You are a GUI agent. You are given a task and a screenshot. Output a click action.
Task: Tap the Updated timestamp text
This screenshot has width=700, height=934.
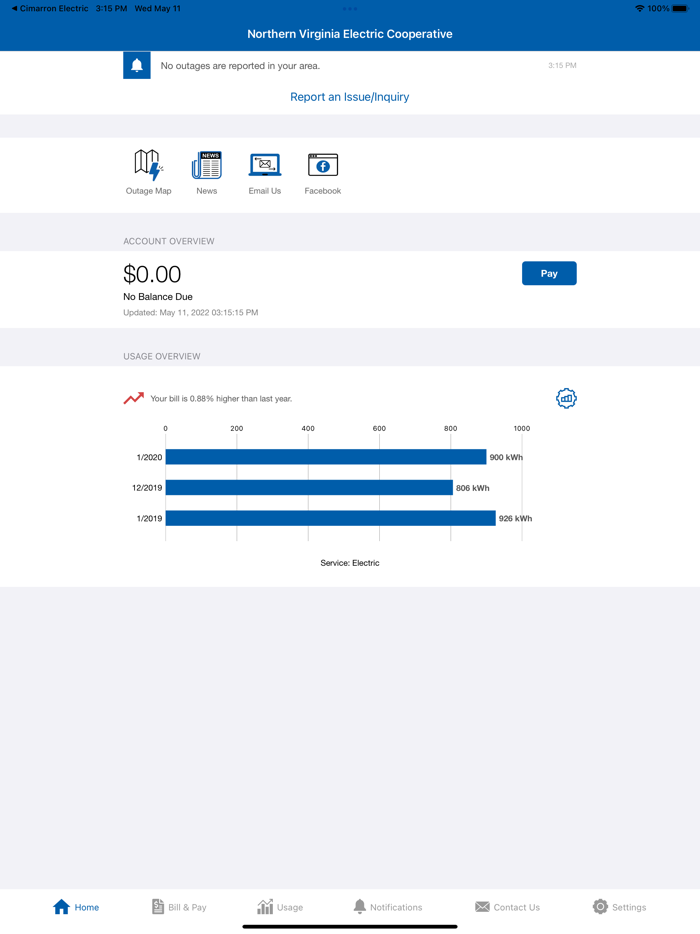coord(191,312)
